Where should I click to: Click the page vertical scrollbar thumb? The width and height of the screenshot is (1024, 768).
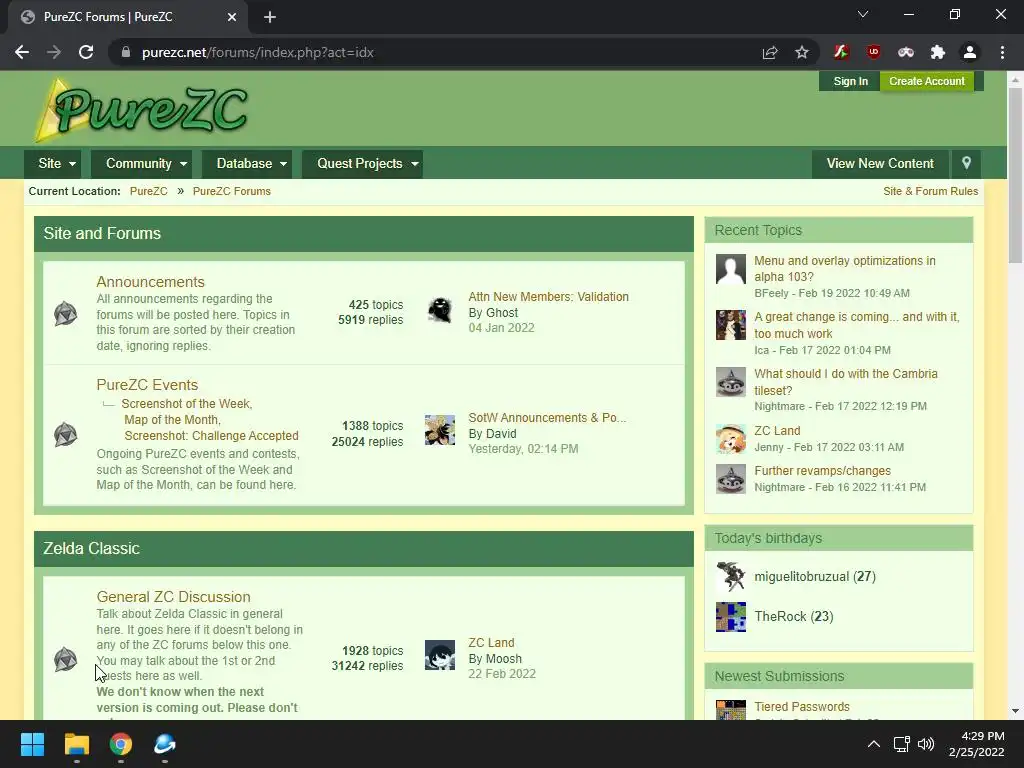pos(1015,175)
